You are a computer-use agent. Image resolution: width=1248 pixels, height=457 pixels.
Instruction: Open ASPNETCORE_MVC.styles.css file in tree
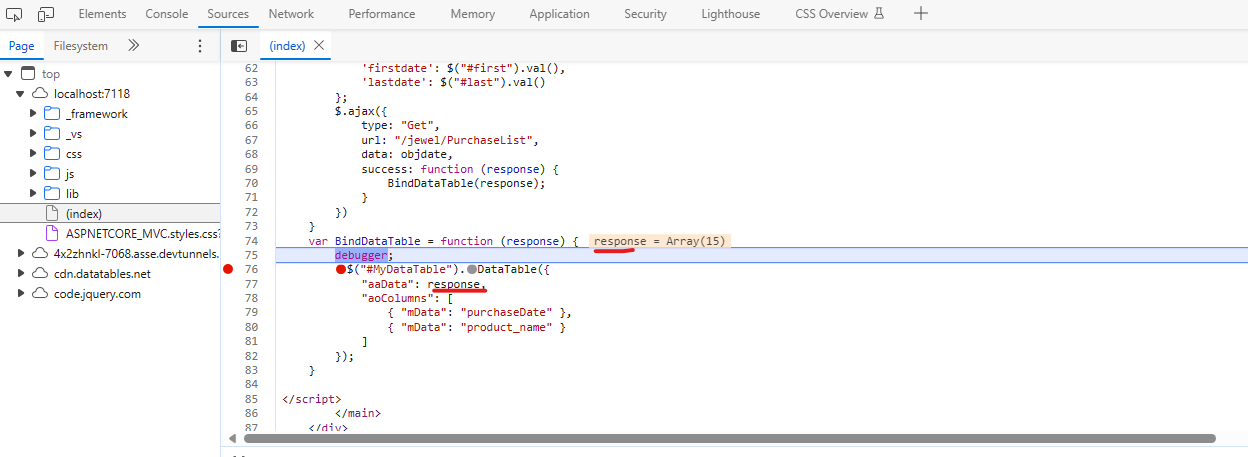142,234
